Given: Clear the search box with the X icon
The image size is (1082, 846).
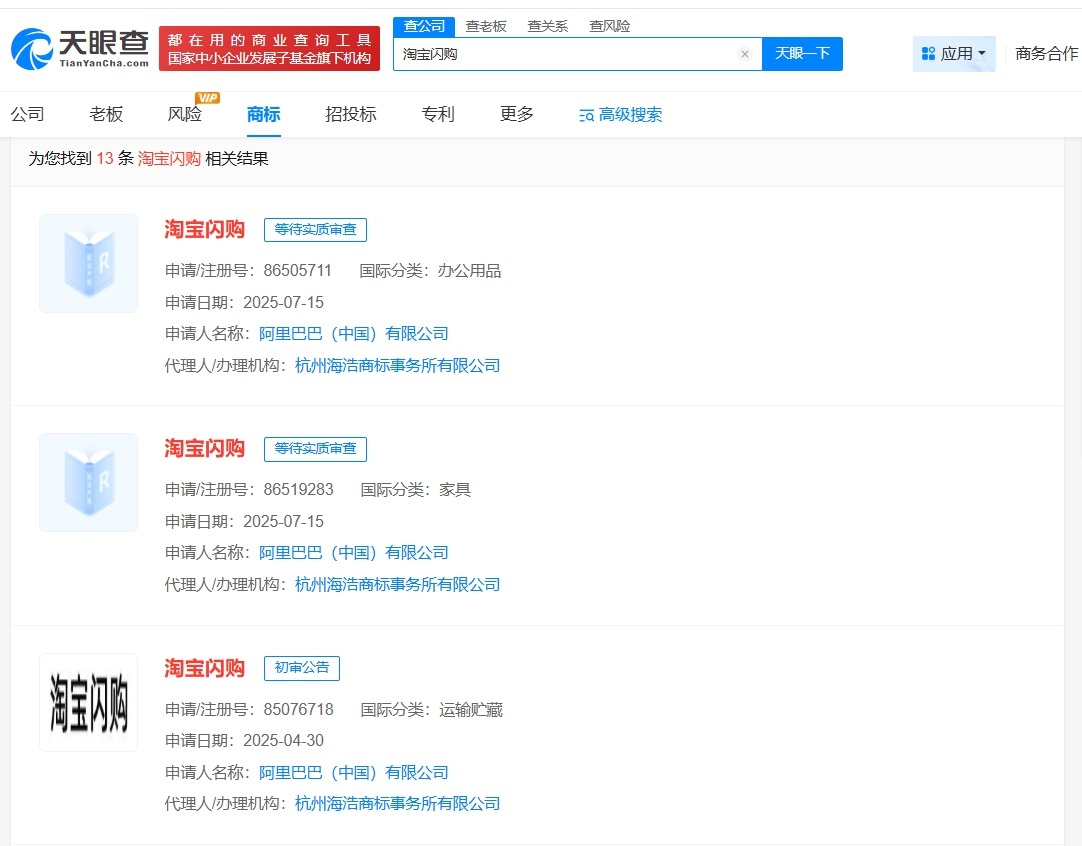Looking at the screenshot, I should click(x=744, y=54).
